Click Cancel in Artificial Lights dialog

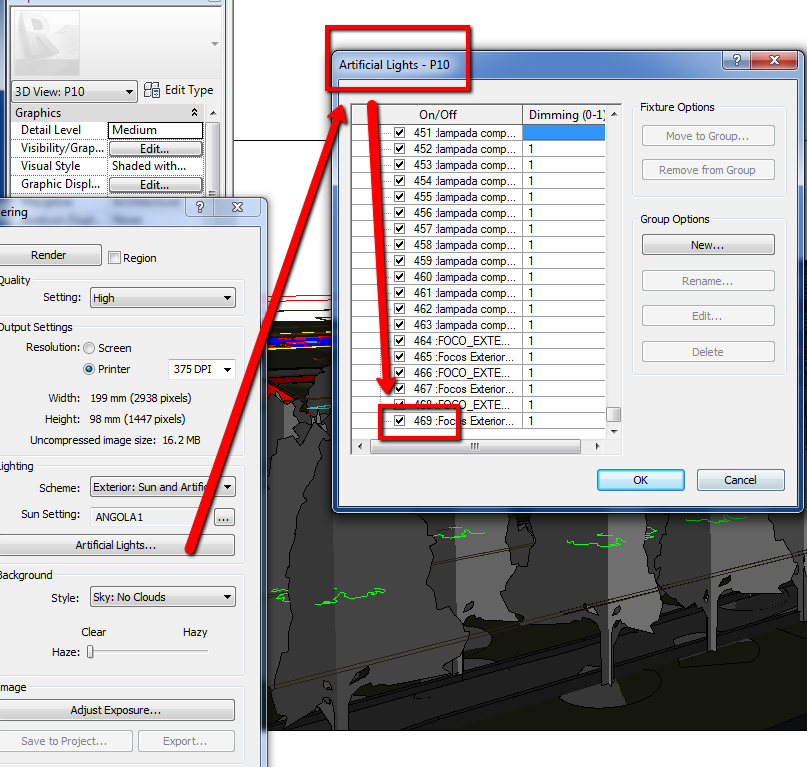tap(741, 480)
